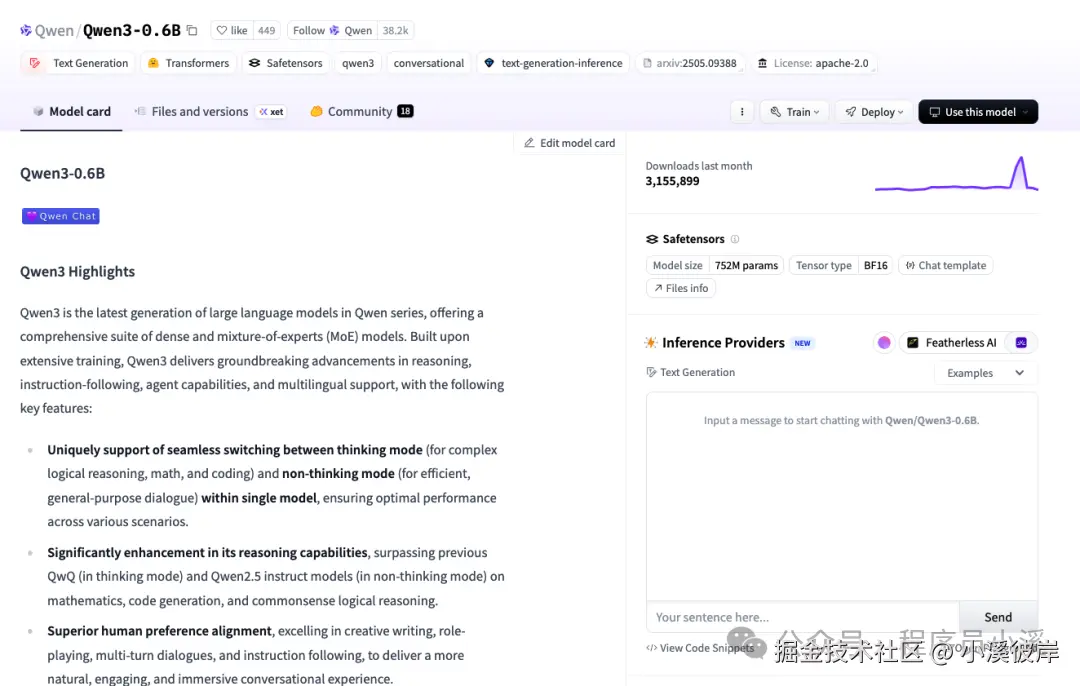
Task: Select the Featherless AI provider
Action: point(952,342)
